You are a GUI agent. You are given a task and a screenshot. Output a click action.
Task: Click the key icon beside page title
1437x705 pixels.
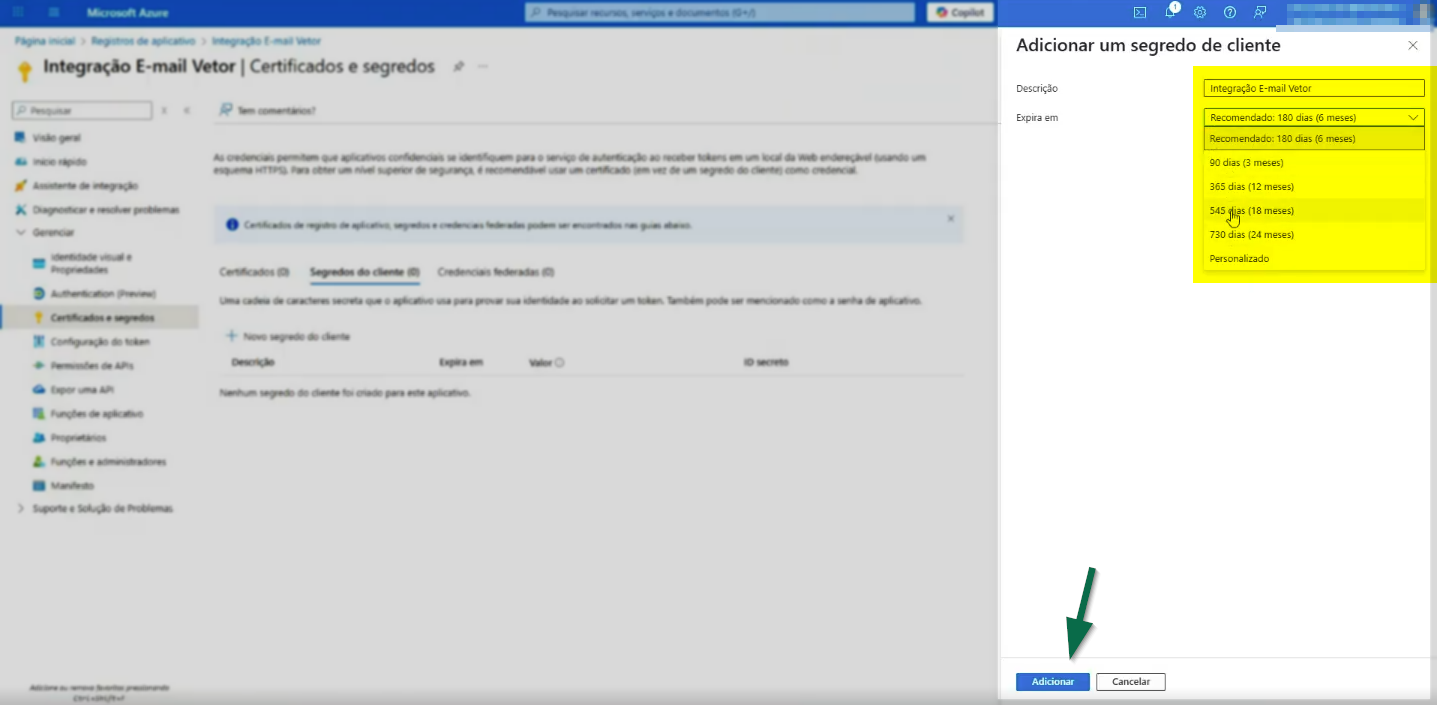(x=26, y=70)
